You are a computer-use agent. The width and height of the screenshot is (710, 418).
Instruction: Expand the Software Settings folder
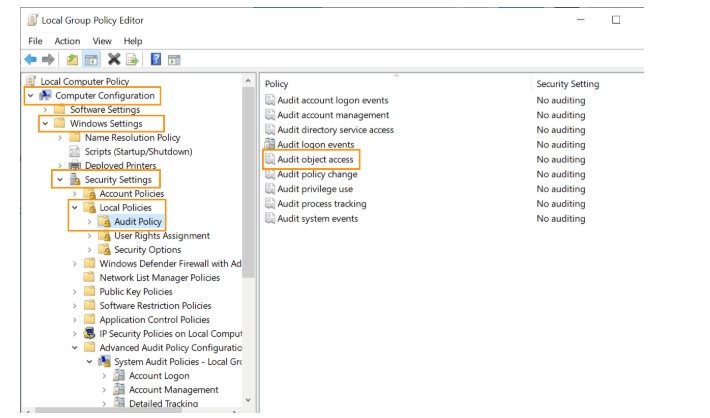click(x=45, y=110)
